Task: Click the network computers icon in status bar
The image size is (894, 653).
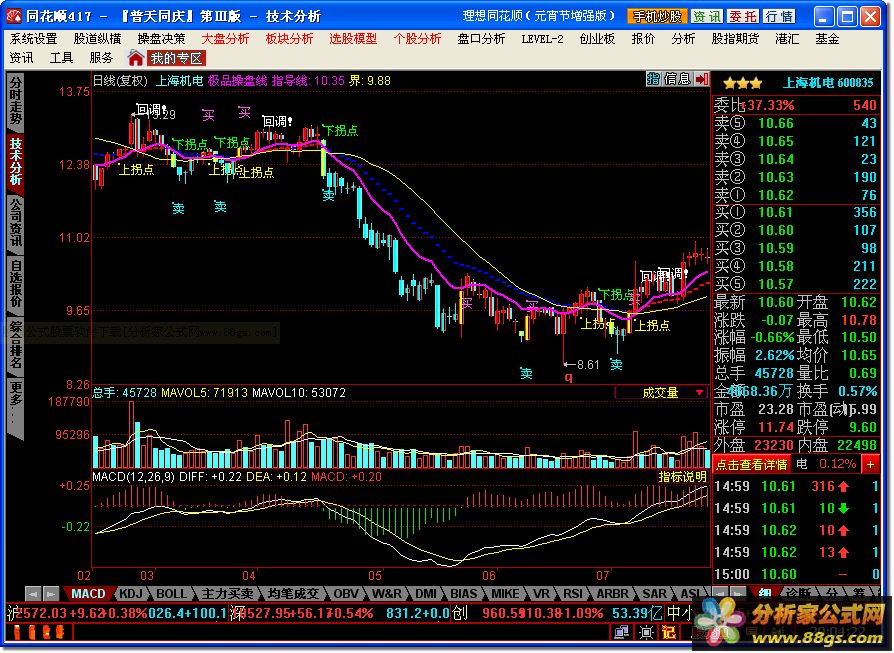Action: click(621, 632)
